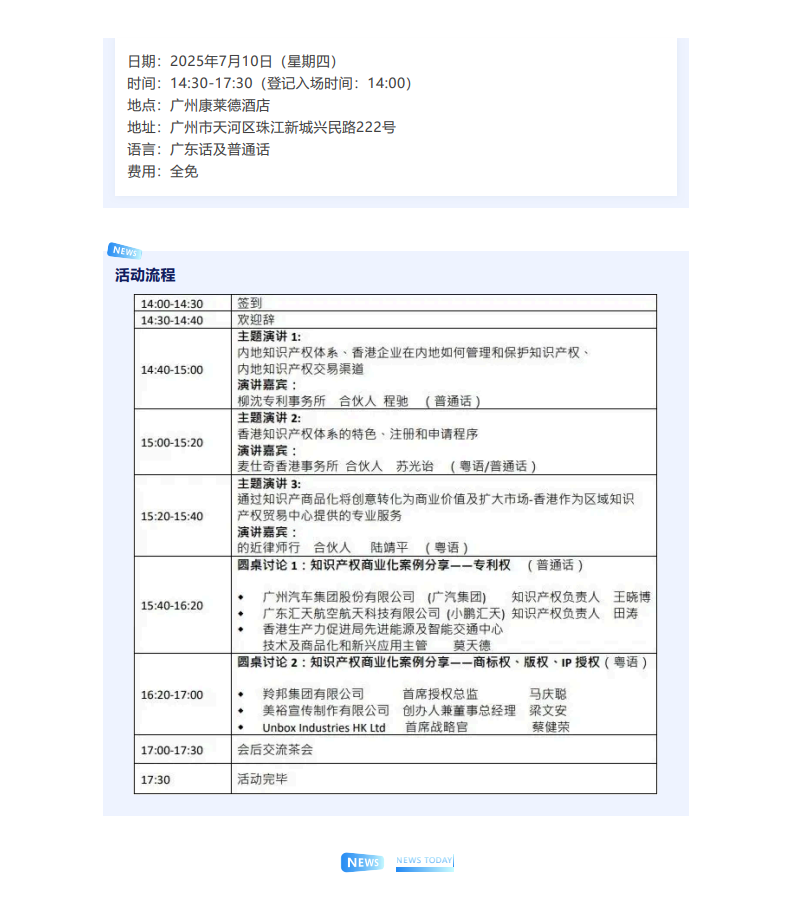Image resolution: width=793 pixels, height=907 pixels.
Task: Click the name 马庆聪
Action: [548, 694]
